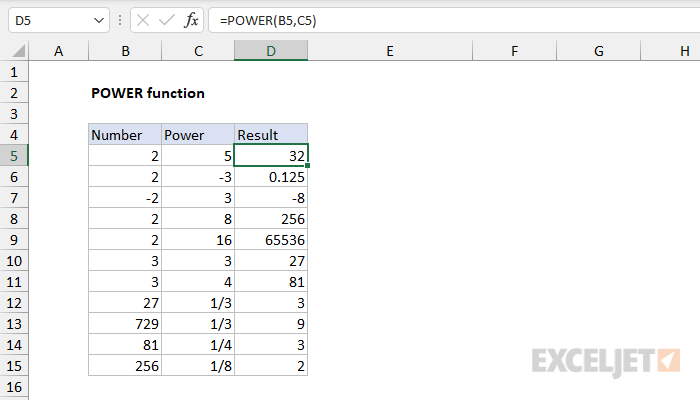Expand the Name Box dropdown arrow
Viewport: 700px width, 400px height.
pos(99,21)
